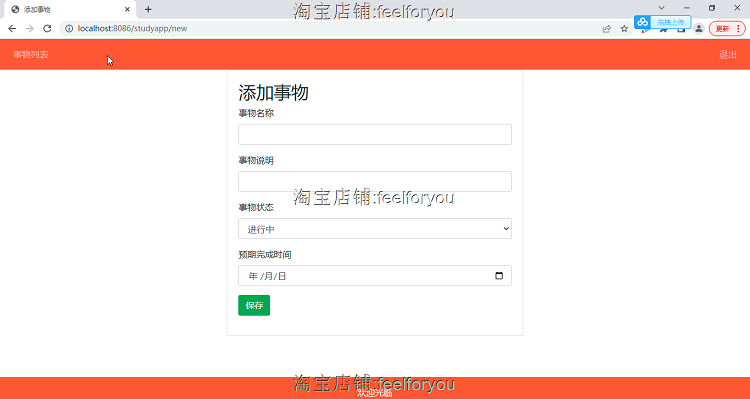Click the 事物说明 label
The height and width of the screenshot is (399, 750).
point(256,161)
